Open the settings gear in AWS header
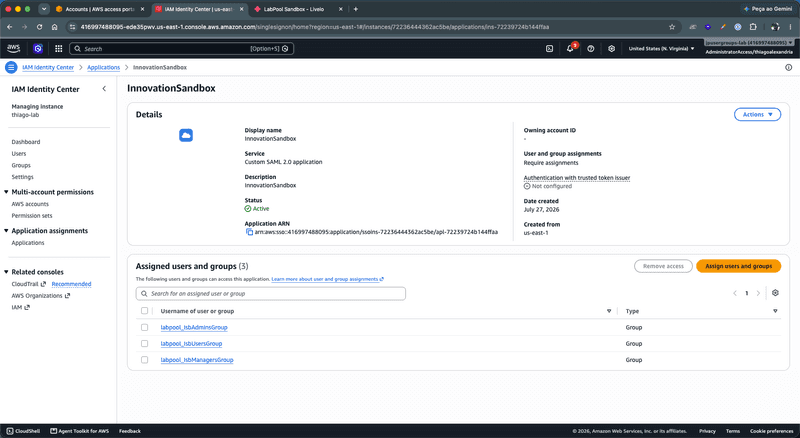The width and height of the screenshot is (800, 438). (x=611, y=48)
